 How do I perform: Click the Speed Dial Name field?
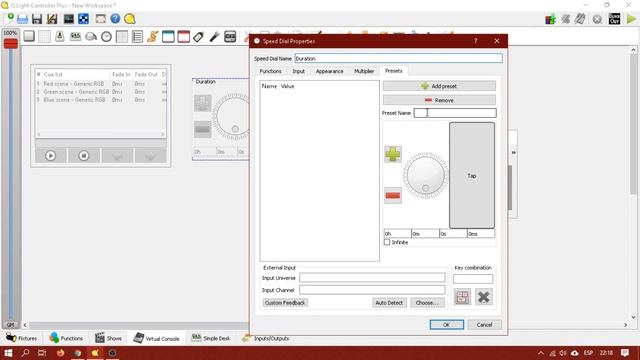[x=398, y=58]
